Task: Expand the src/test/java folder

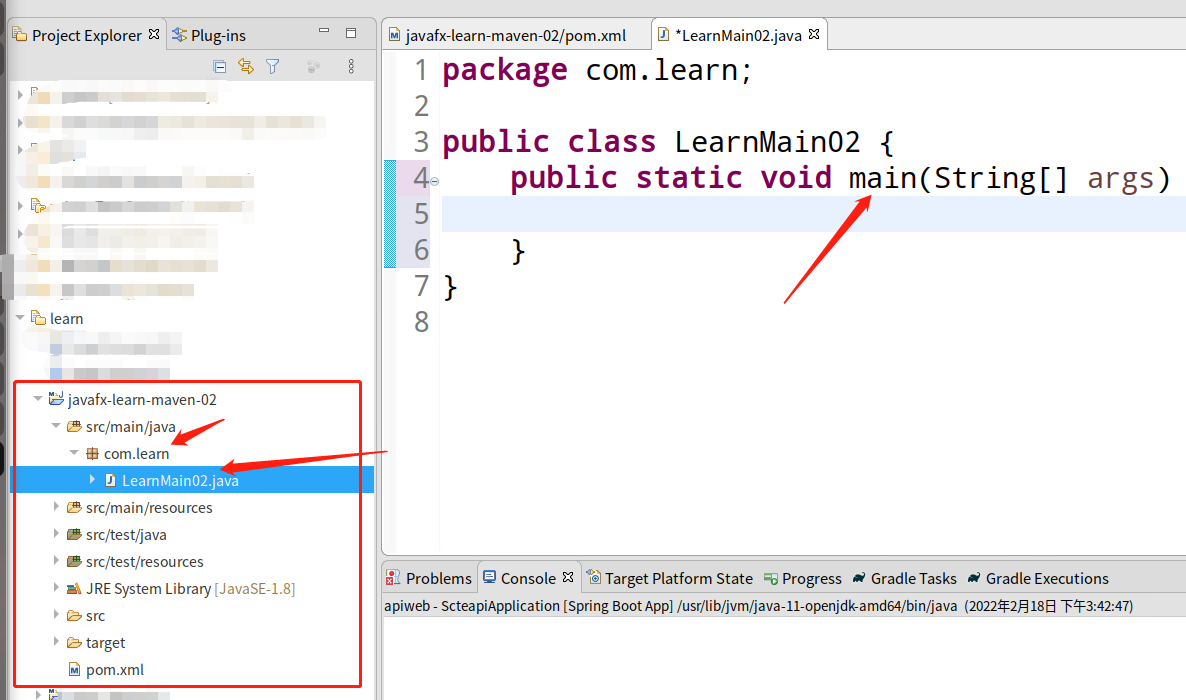Action: (x=56, y=534)
